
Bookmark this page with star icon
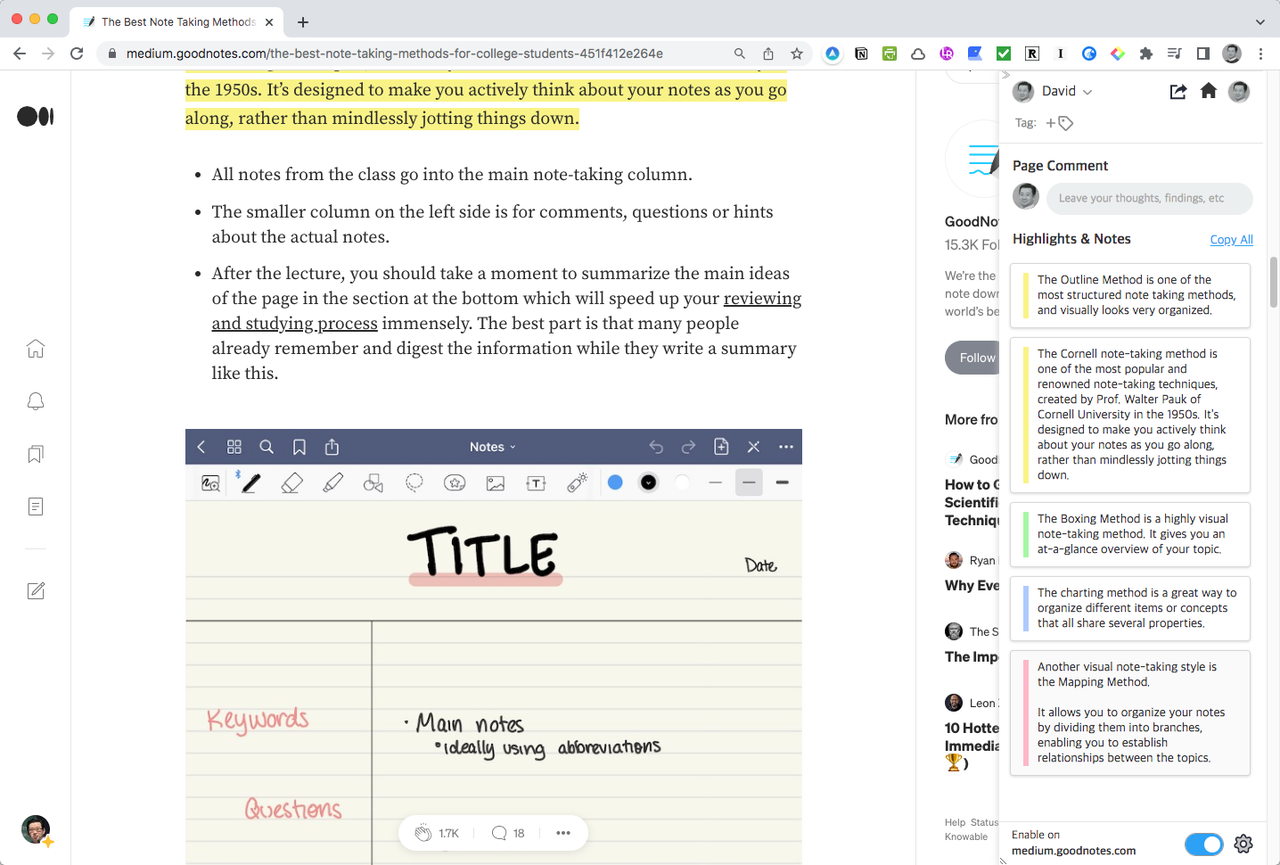(797, 53)
